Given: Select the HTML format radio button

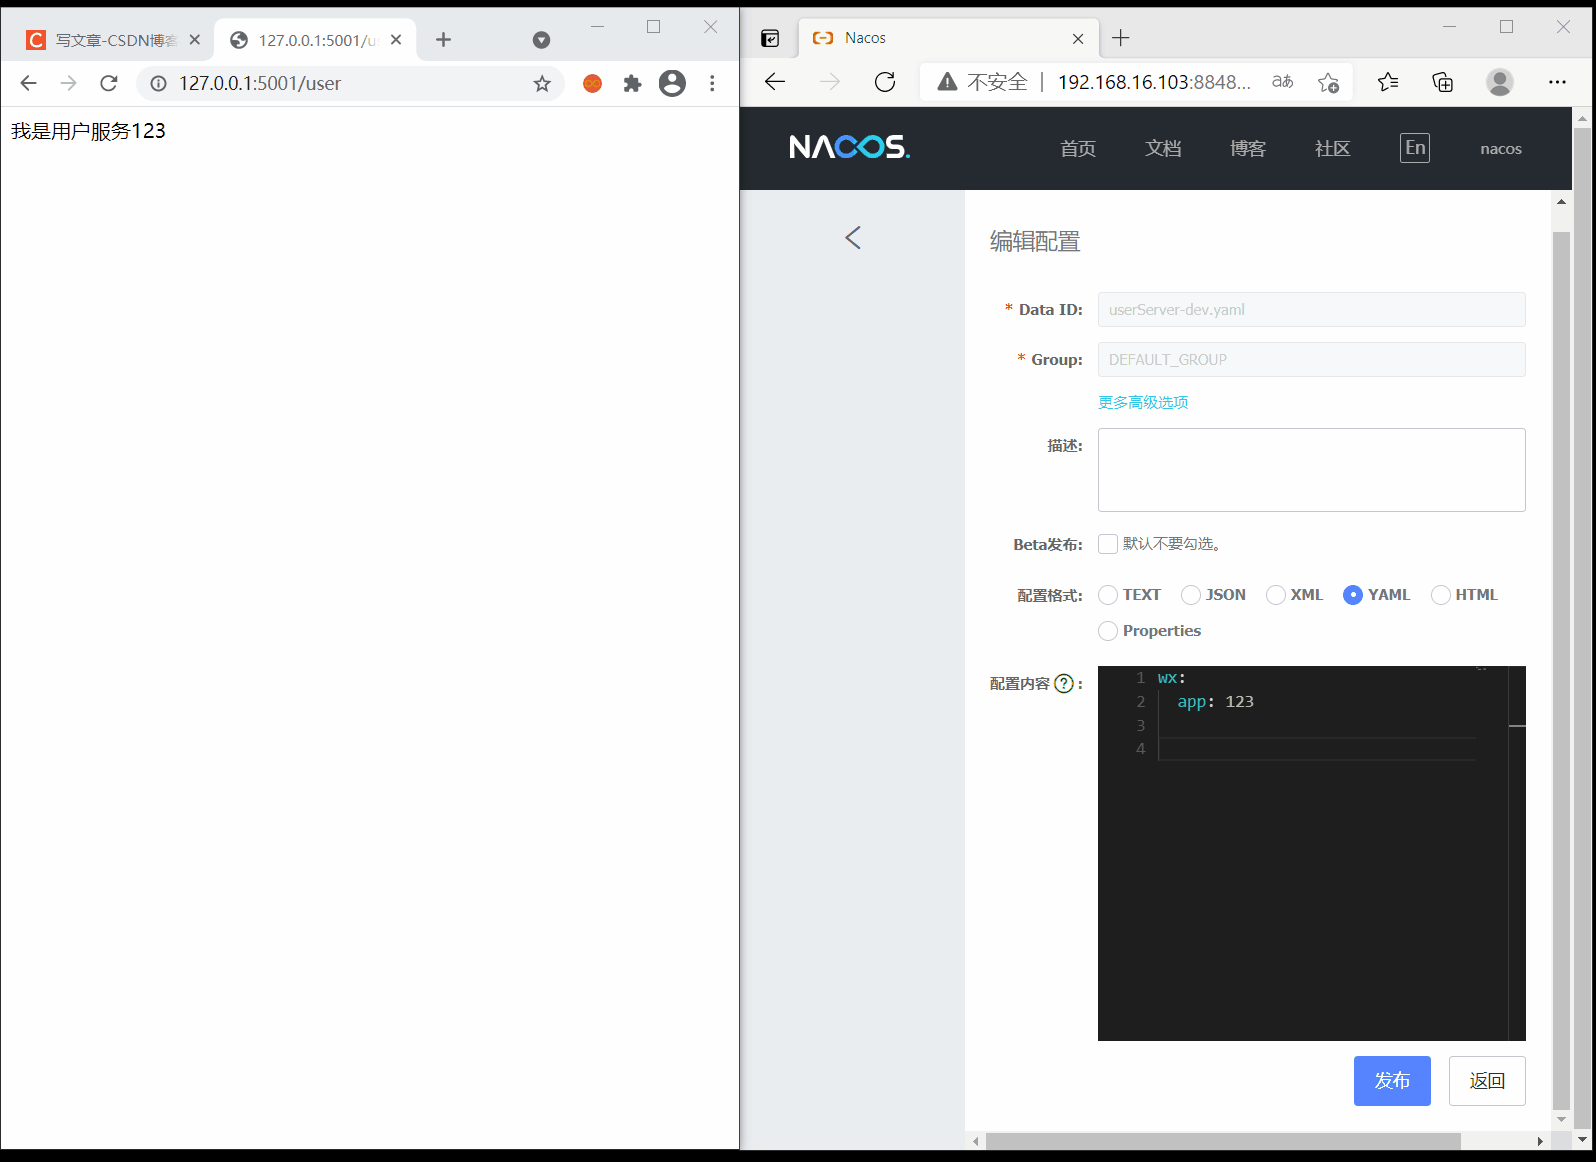Looking at the screenshot, I should click(1441, 595).
